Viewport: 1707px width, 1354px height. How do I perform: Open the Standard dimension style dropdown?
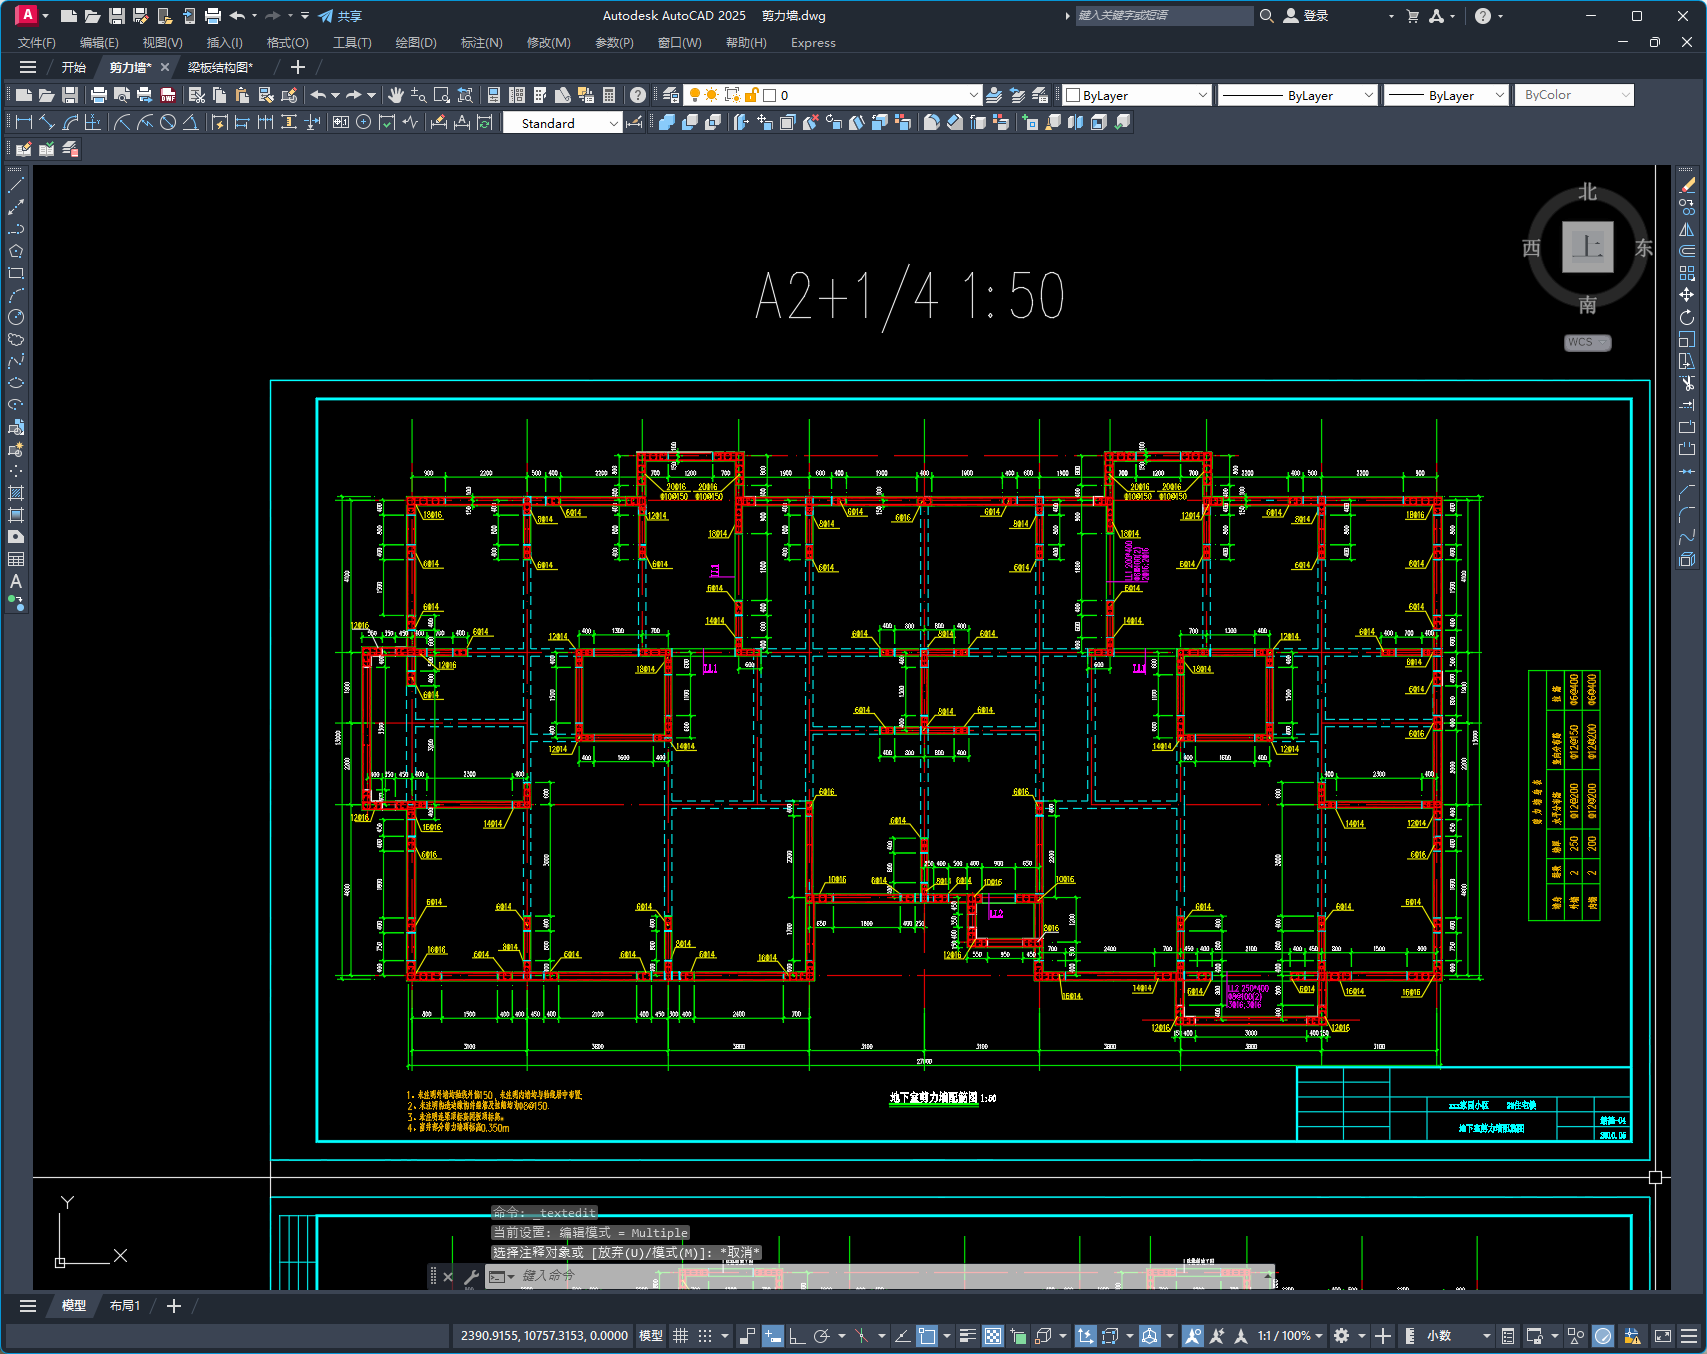click(563, 123)
